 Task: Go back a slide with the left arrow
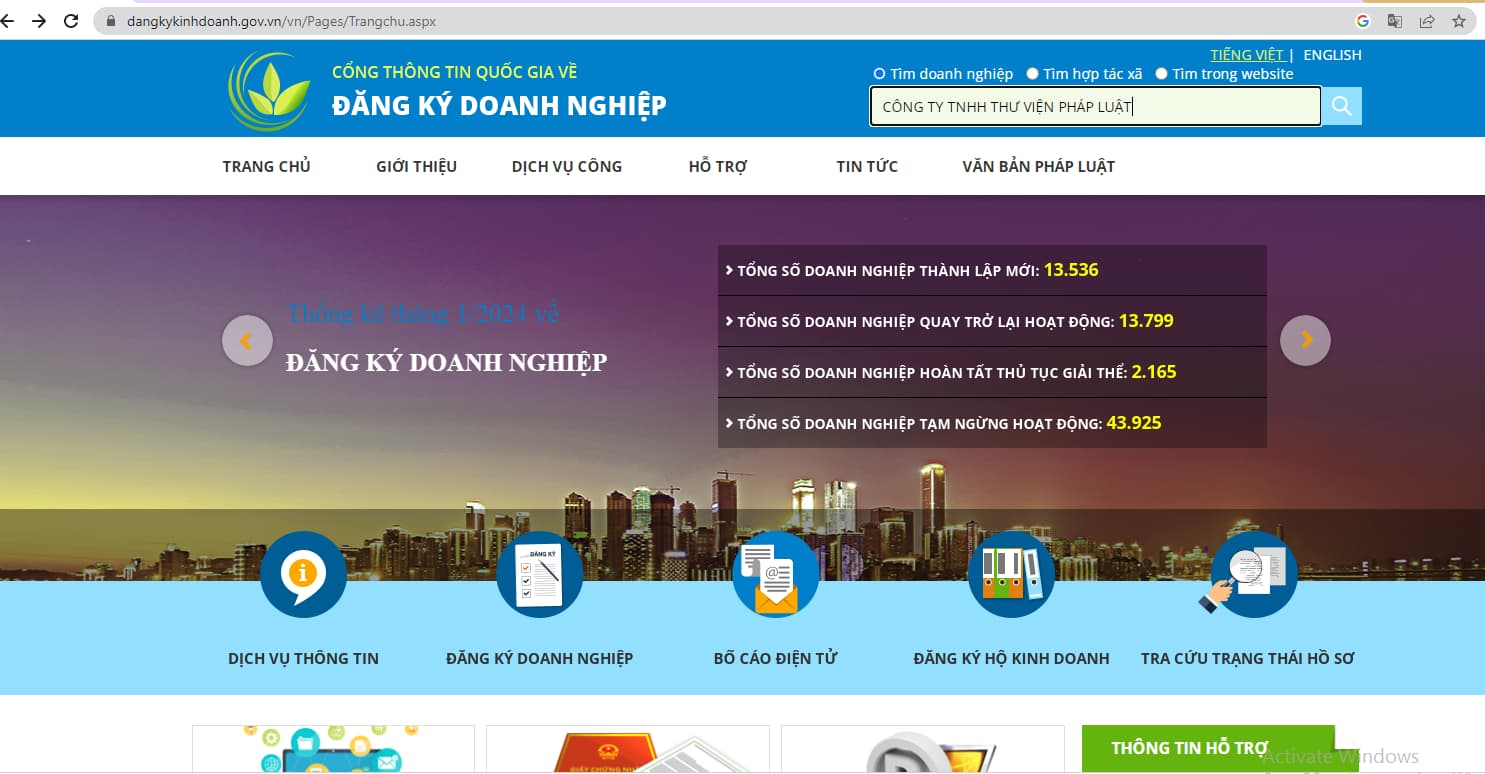[246, 340]
